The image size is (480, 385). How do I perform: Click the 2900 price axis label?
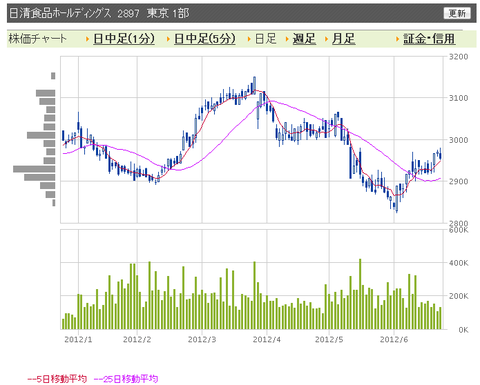point(459,181)
